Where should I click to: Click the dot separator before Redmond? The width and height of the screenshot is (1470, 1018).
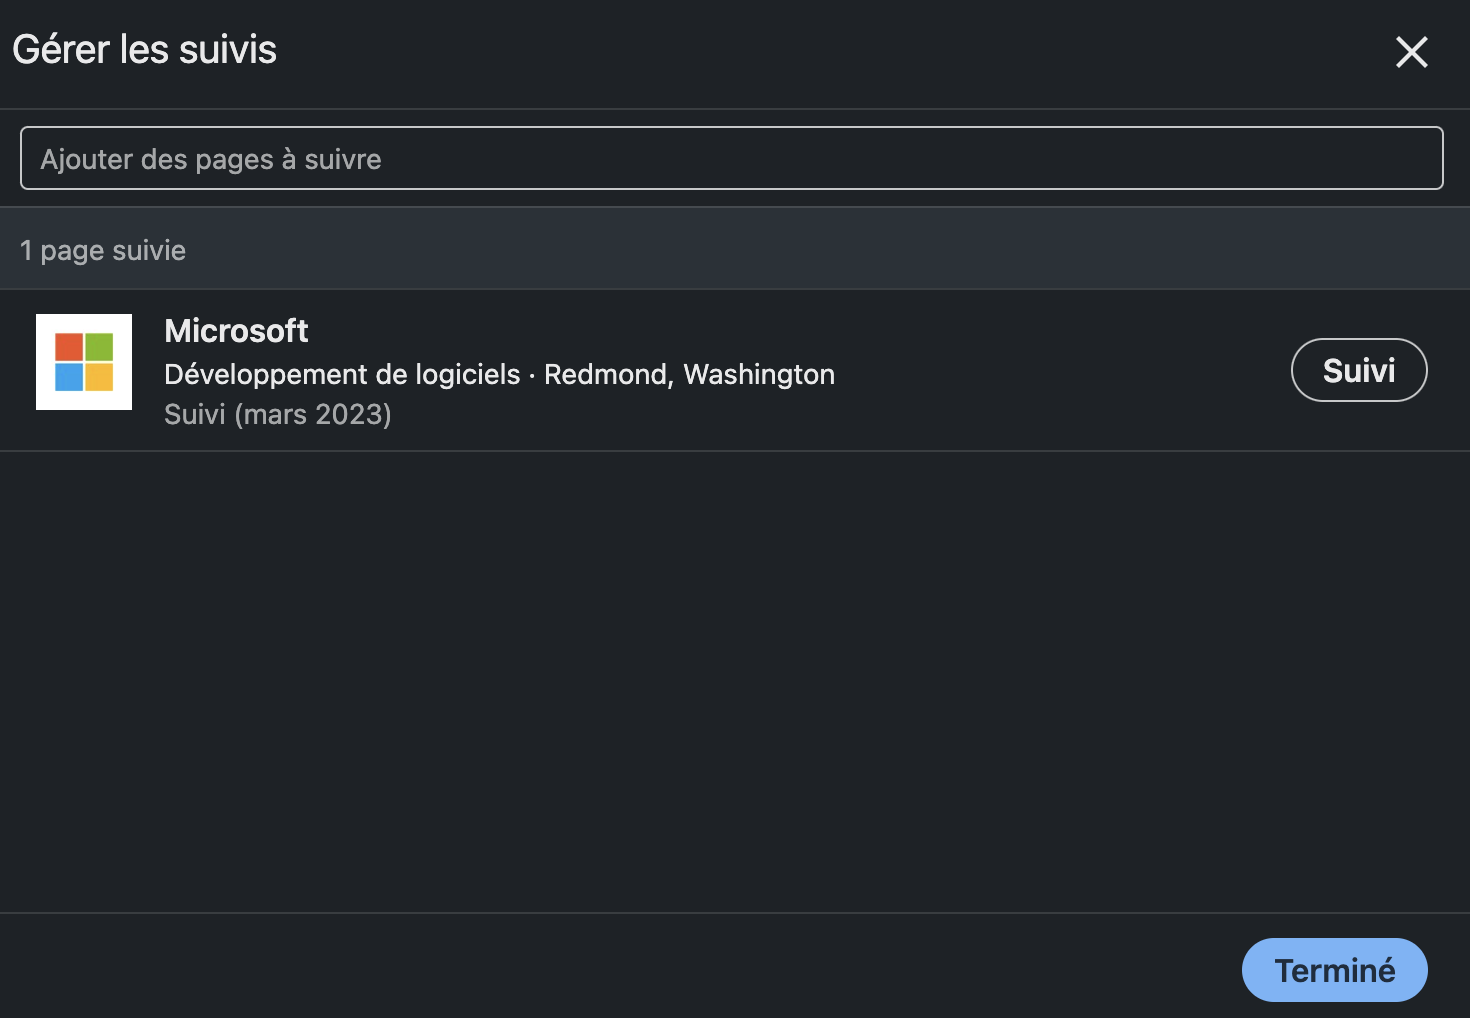tap(532, 375)
